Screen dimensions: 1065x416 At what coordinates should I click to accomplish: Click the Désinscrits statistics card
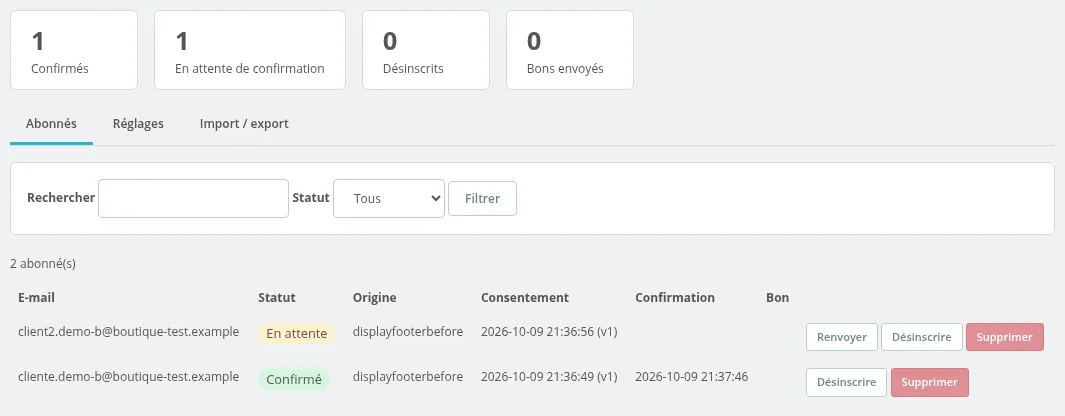coord(426,50)
